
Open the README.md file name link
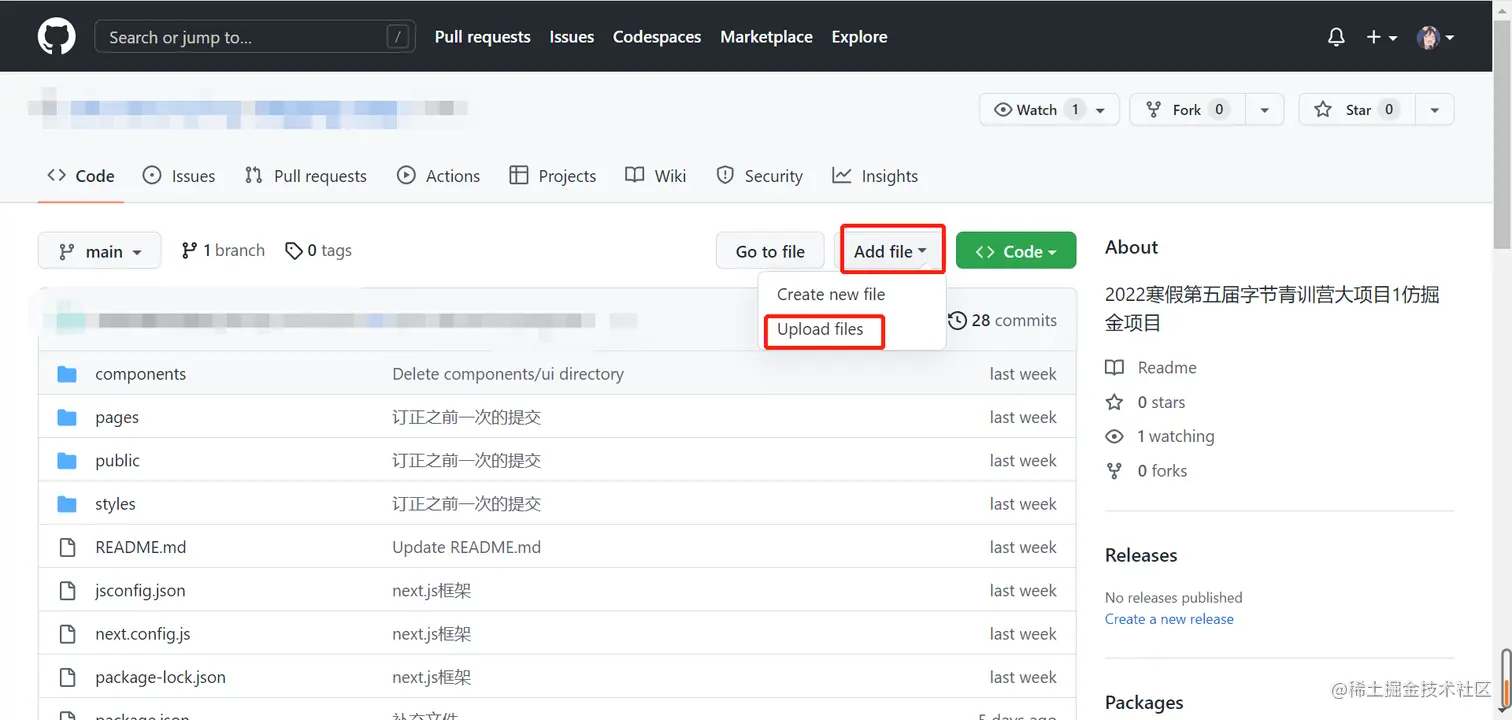(x=140, y=547)
